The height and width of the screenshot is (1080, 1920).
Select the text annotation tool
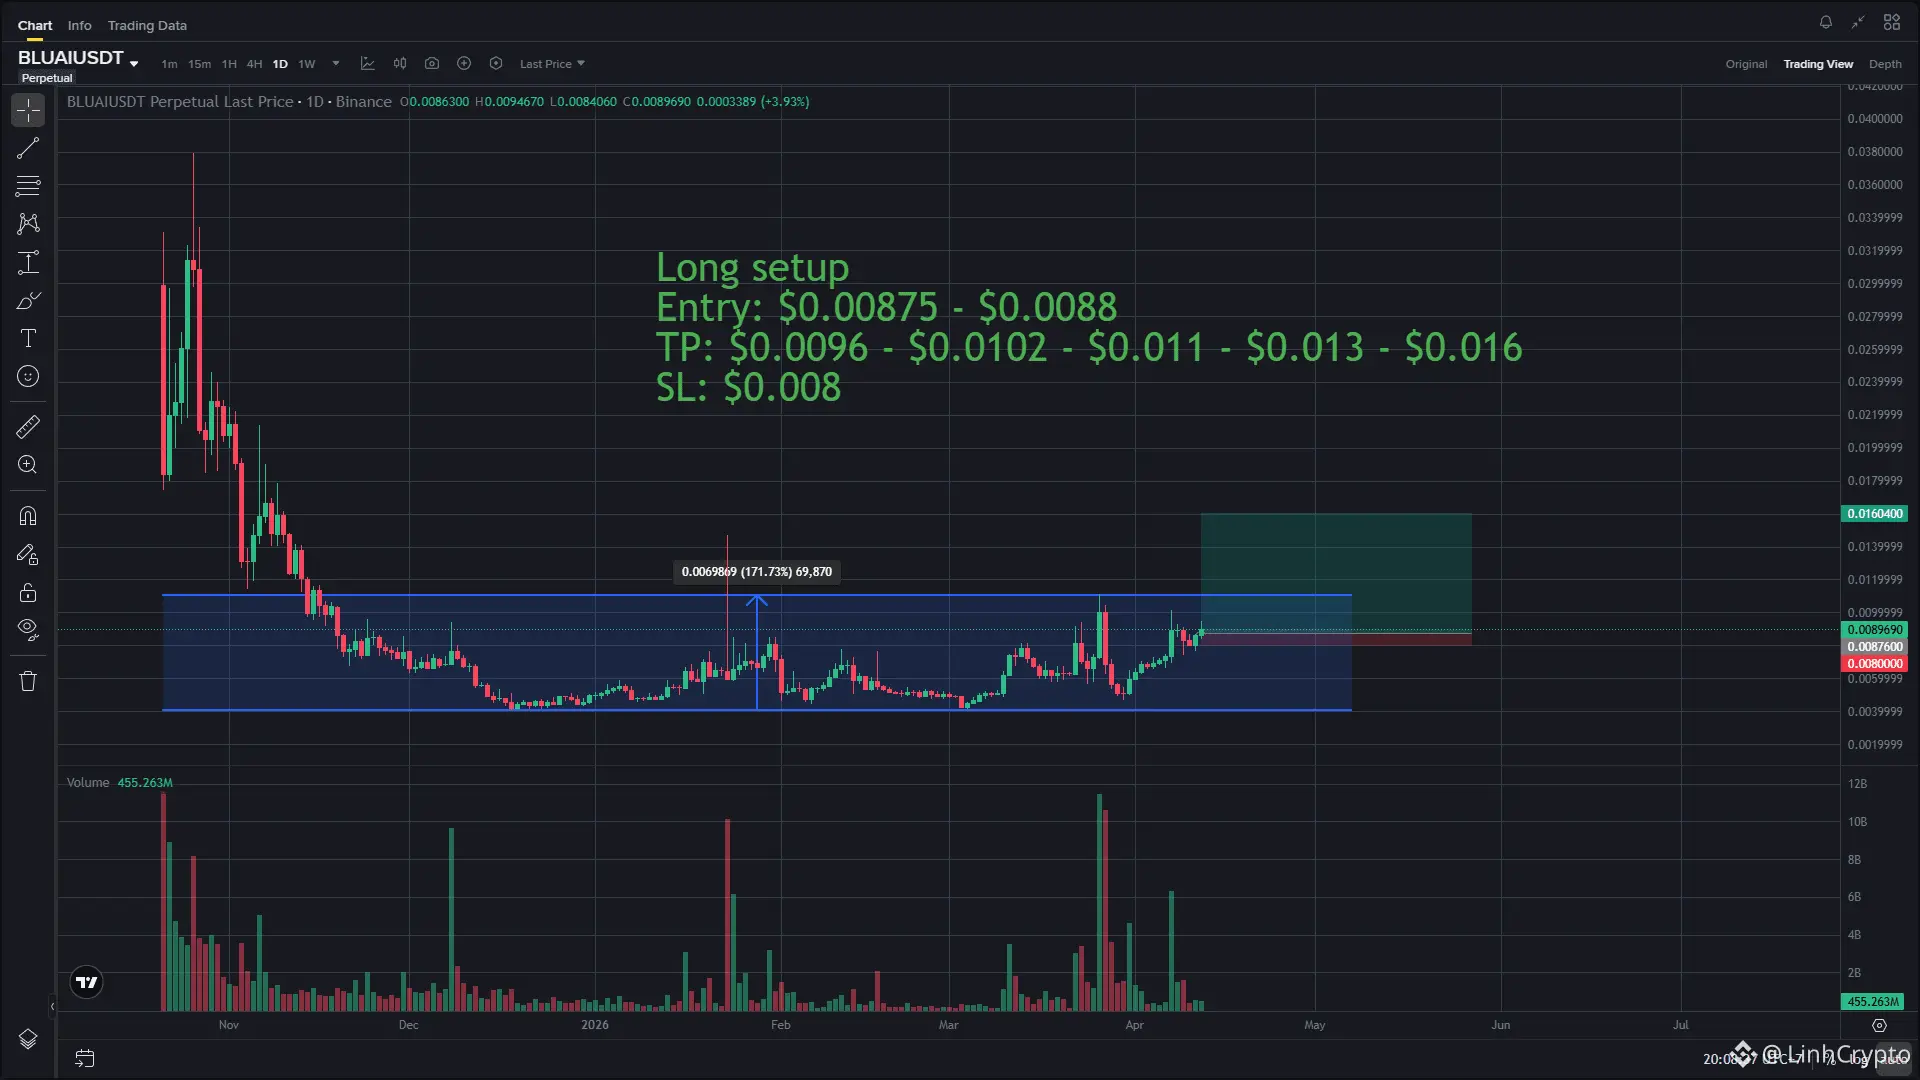(x=28, y=338)
